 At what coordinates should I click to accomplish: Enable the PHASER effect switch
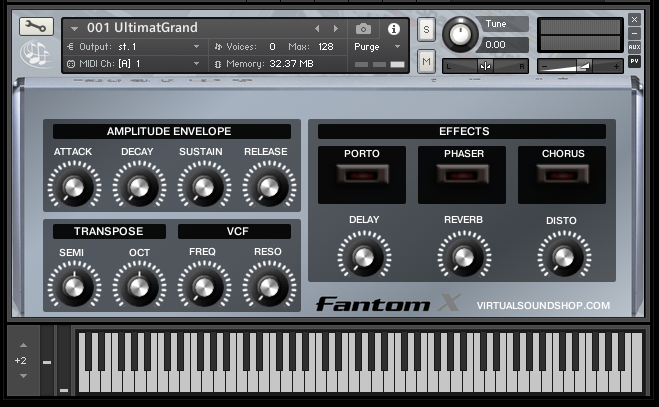coord(462,174)
